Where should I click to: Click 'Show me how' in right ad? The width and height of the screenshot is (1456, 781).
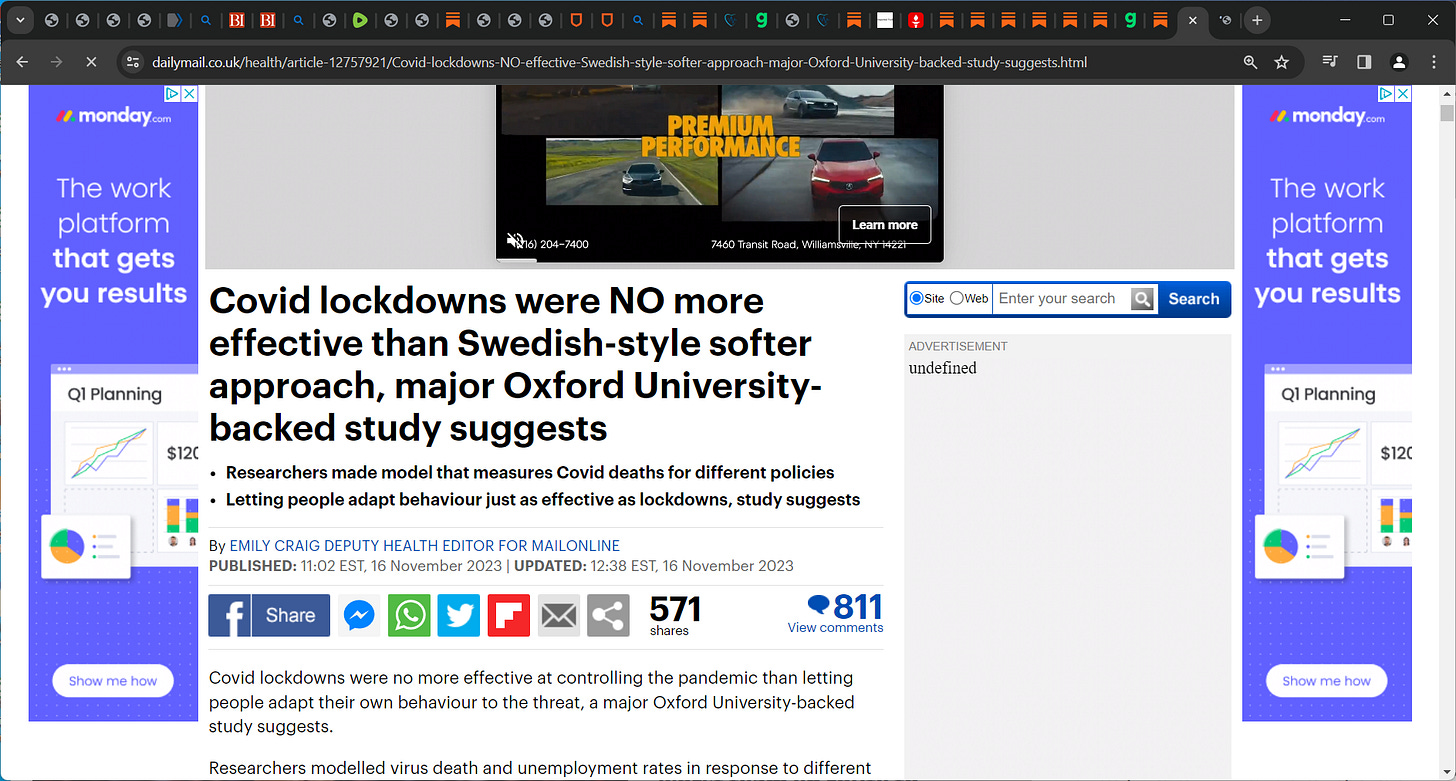coord(1327,681)
